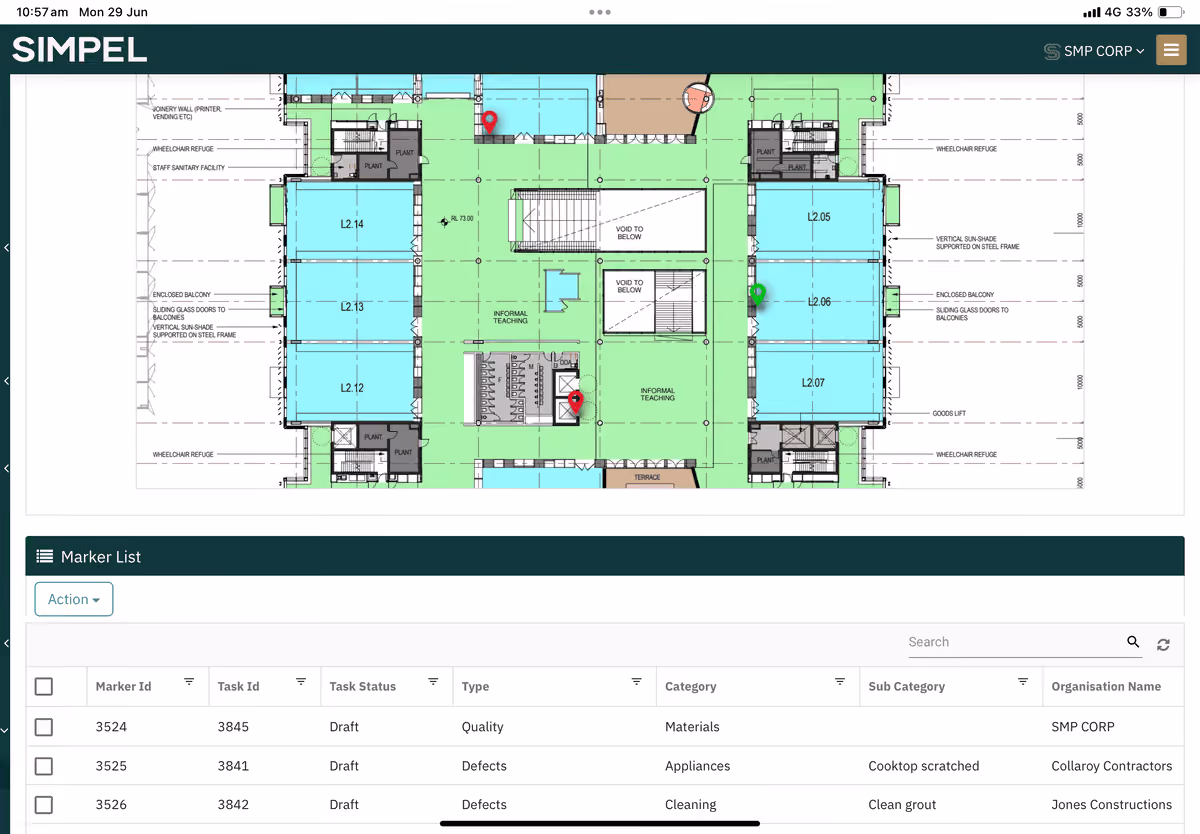Open the Marker Id column filter

click(189, 681)
